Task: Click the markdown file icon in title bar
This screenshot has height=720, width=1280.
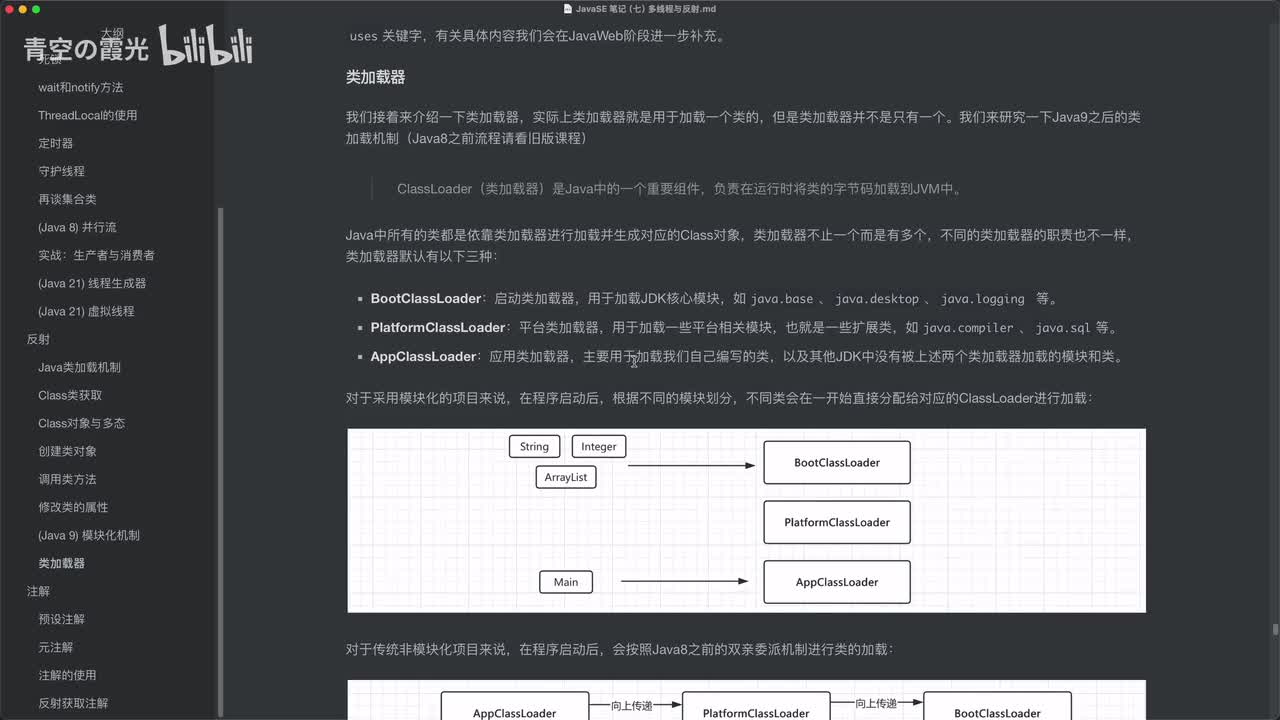Action: point(568,9)
